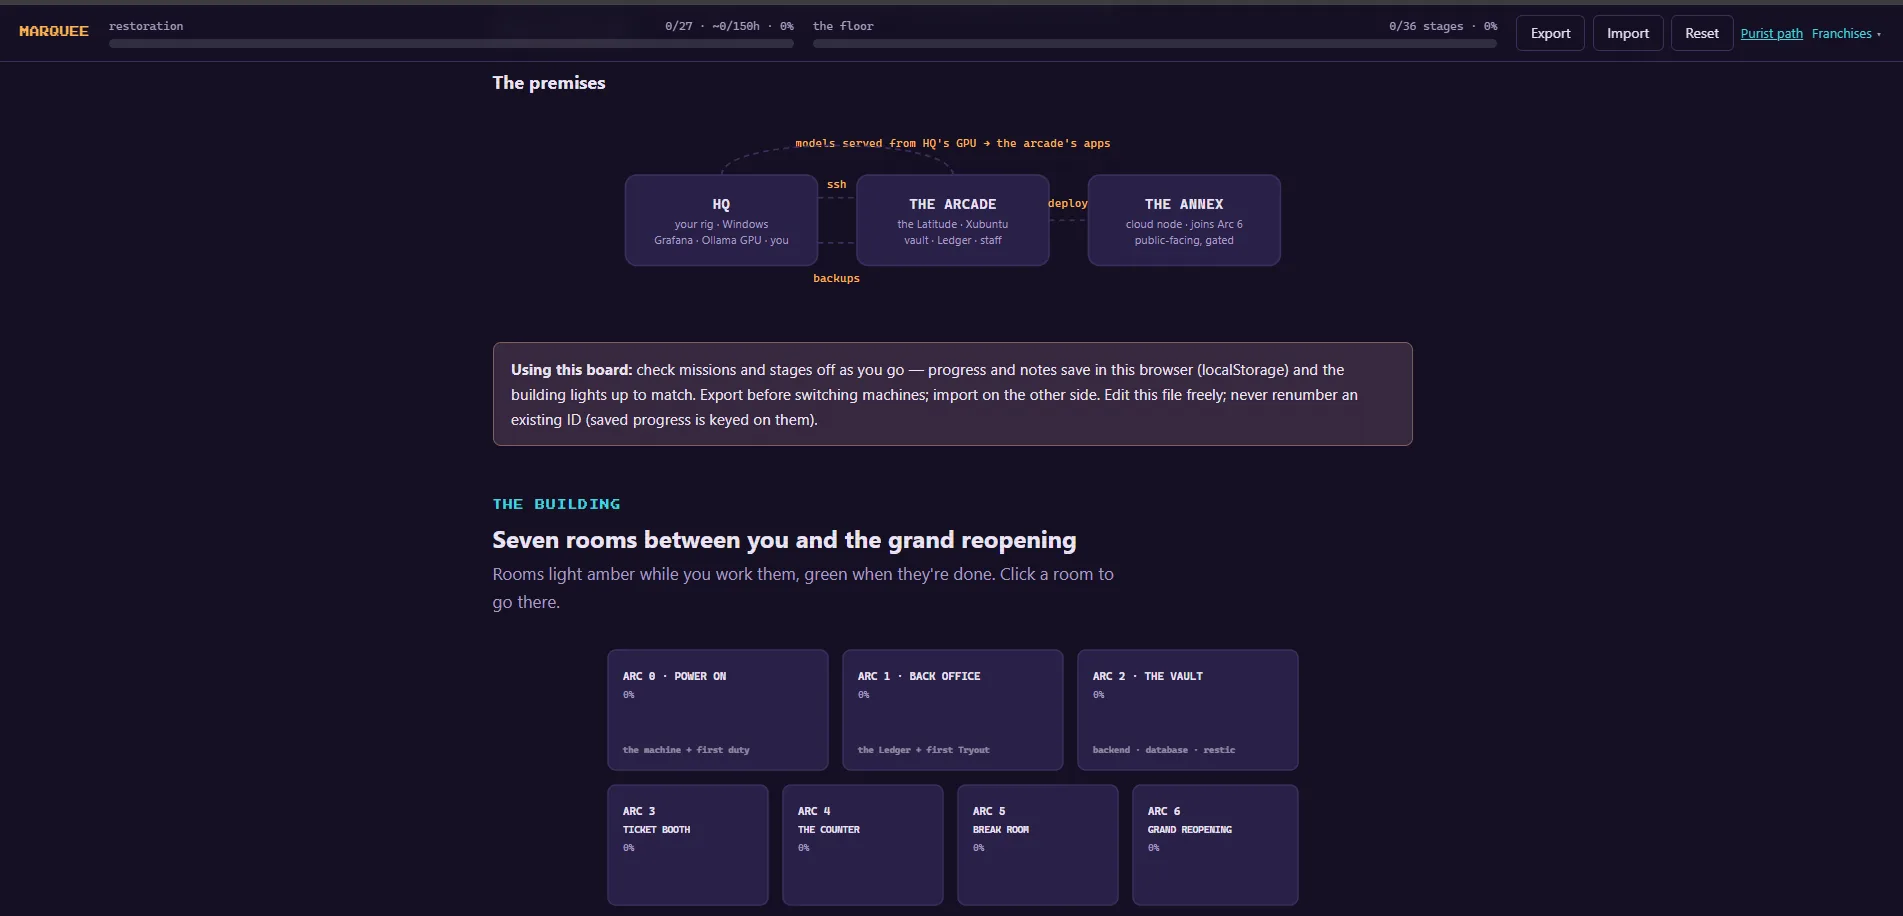Click the 'Using this board' note box

[x=953, y=394]
